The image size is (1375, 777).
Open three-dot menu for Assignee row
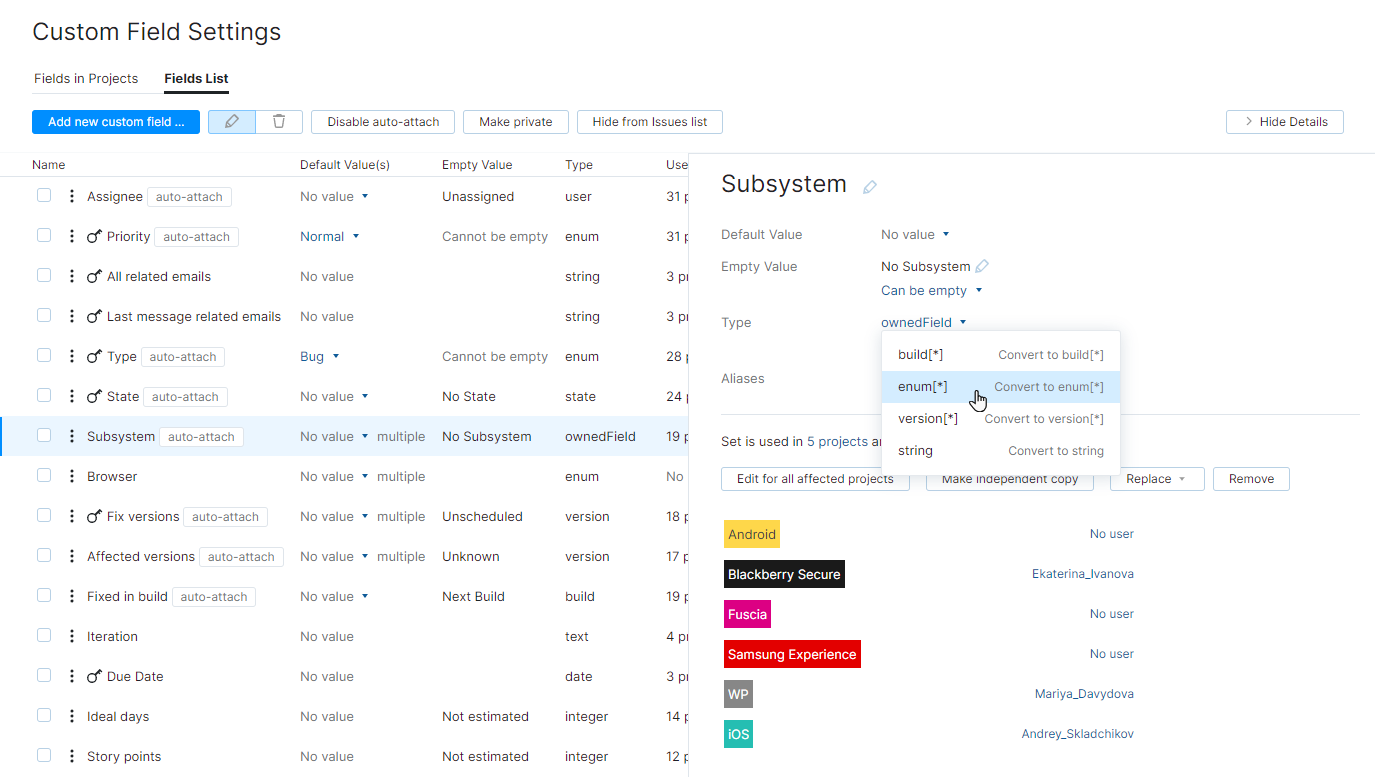(71, 196)
